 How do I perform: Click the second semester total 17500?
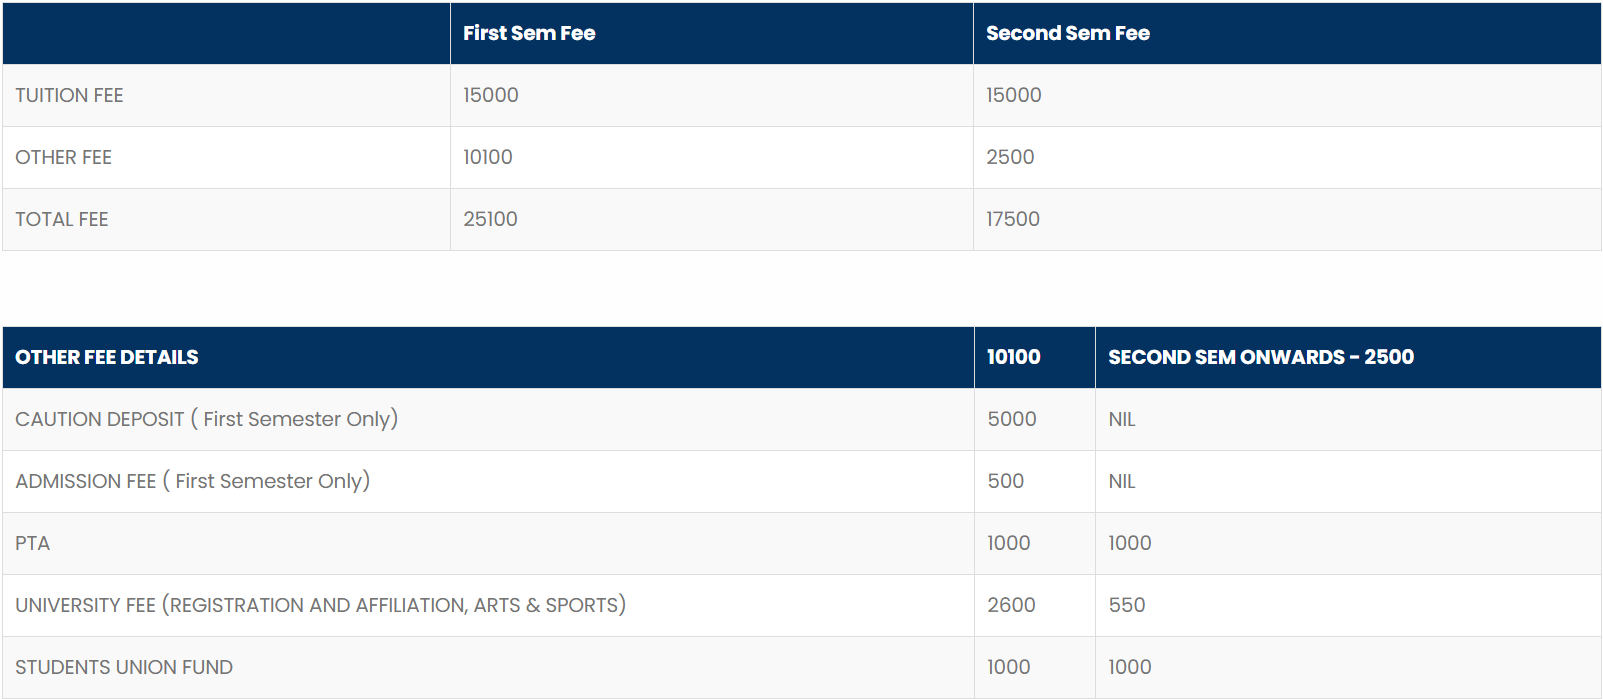(x=1013, y=219)
